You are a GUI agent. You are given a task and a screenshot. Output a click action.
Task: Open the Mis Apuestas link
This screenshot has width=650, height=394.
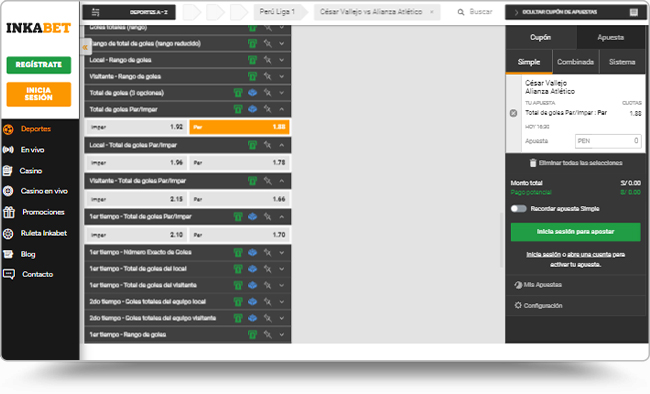(542, 285)
